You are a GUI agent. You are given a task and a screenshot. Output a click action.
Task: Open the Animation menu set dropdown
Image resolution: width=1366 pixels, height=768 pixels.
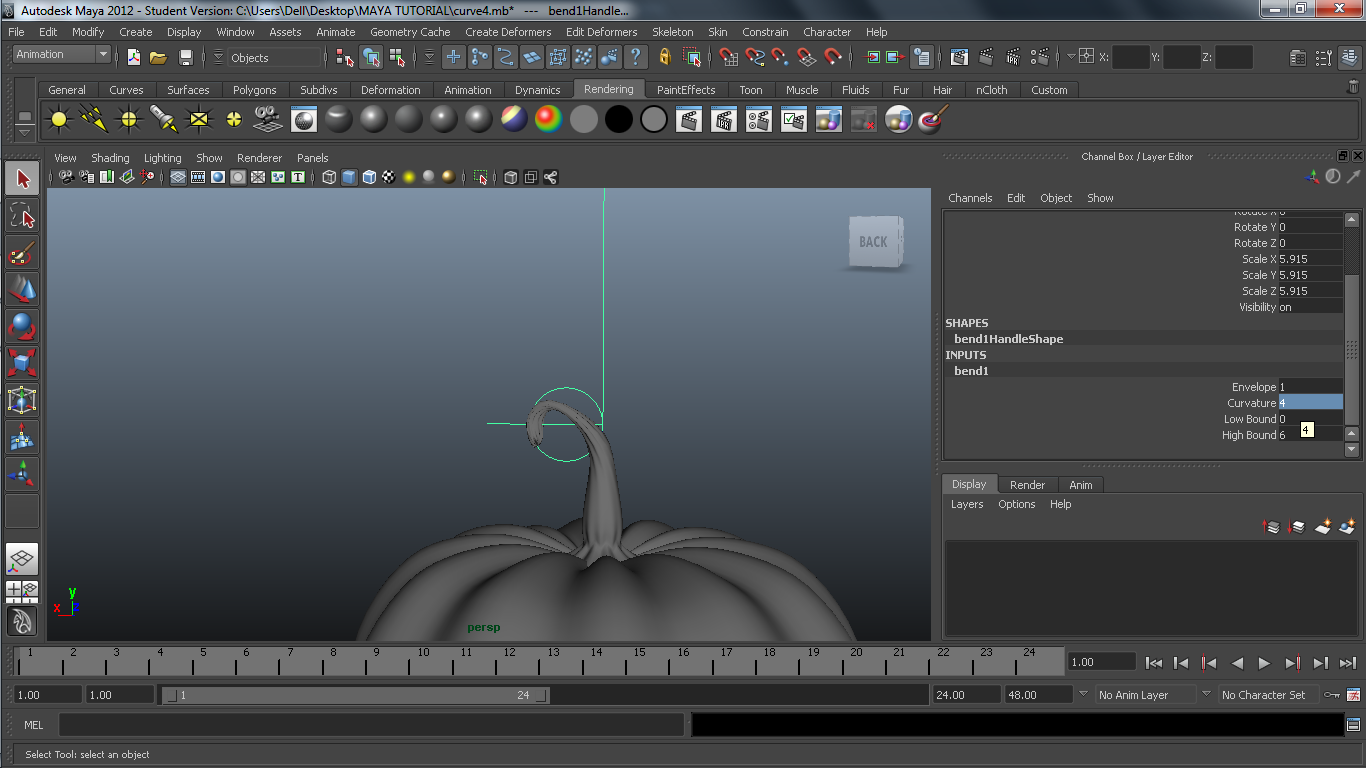(61, 55)
